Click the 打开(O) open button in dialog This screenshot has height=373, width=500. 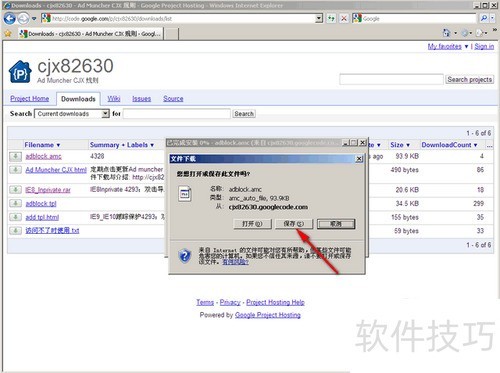pyautogui.click(x=252, y=224)
